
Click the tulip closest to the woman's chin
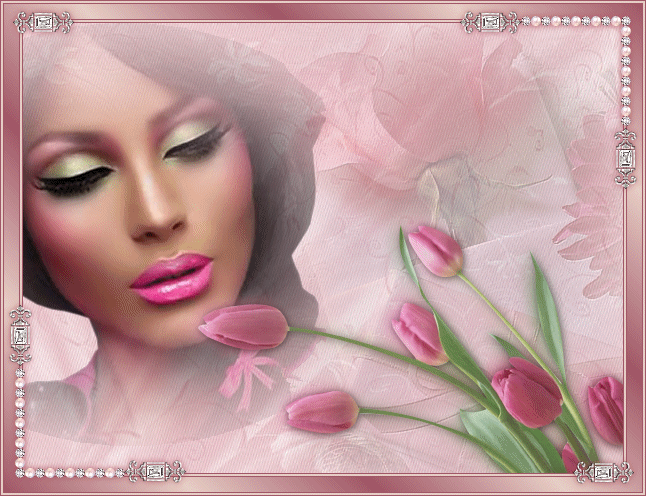pyautogui.click(x=245, y=326)
